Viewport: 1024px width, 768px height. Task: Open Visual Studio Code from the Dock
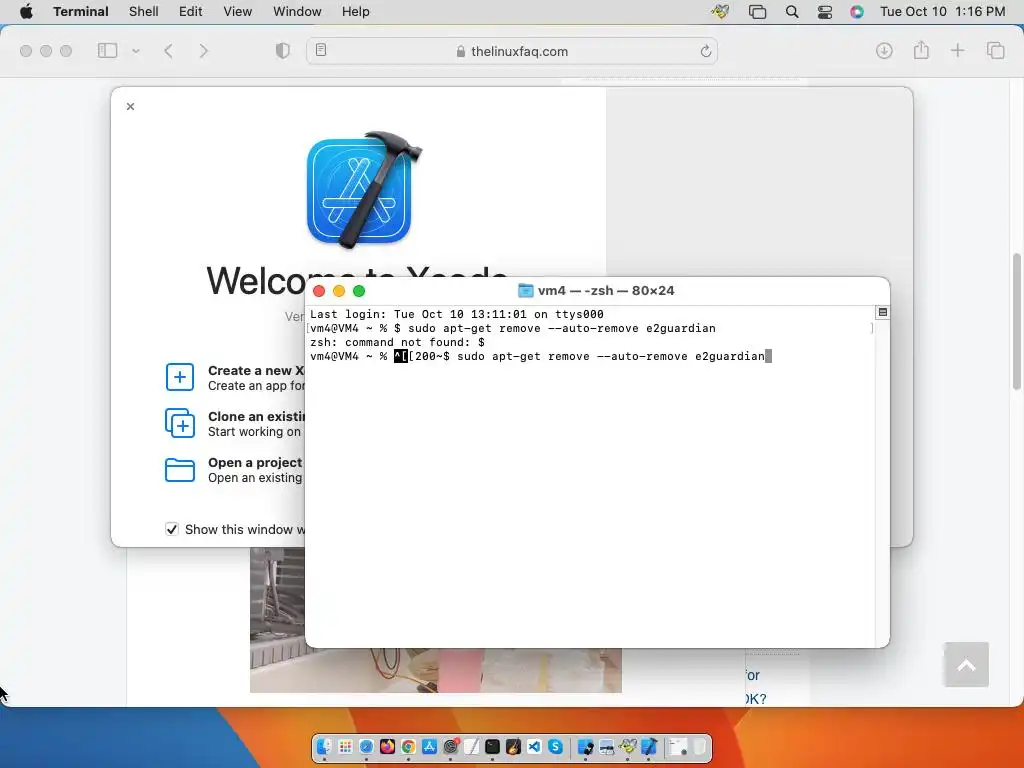click(x=534, y=746)
